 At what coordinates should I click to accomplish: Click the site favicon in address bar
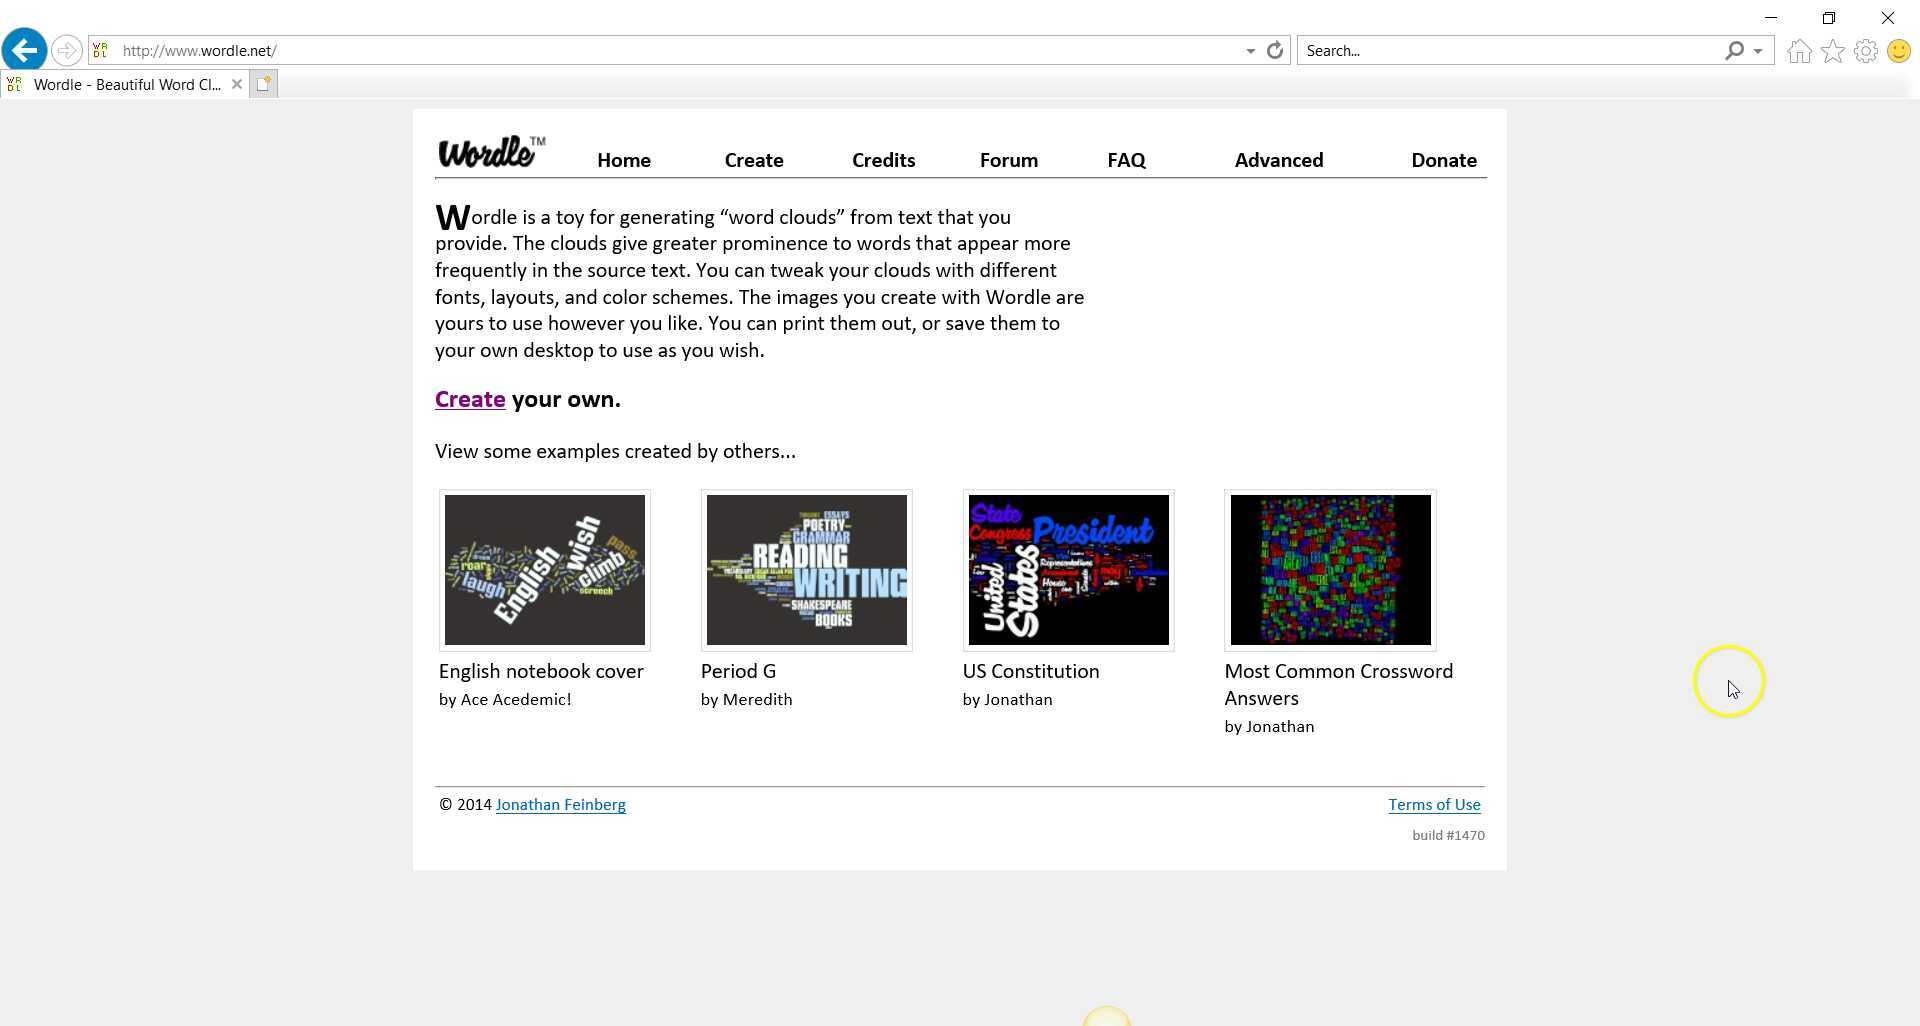(100, 50)
